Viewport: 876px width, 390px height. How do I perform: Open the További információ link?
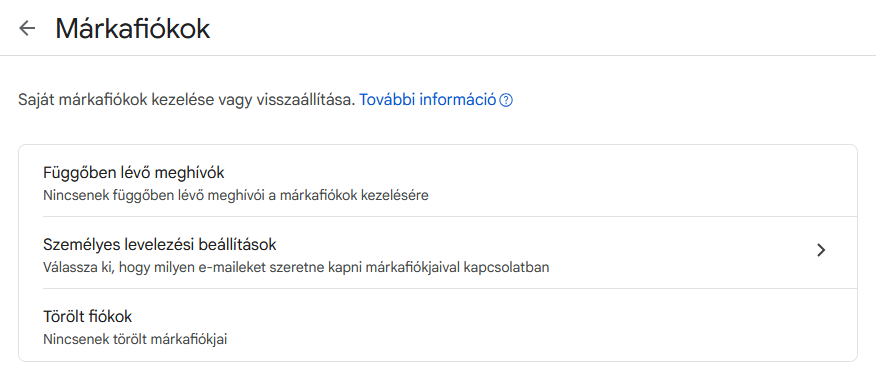point(427,100)
